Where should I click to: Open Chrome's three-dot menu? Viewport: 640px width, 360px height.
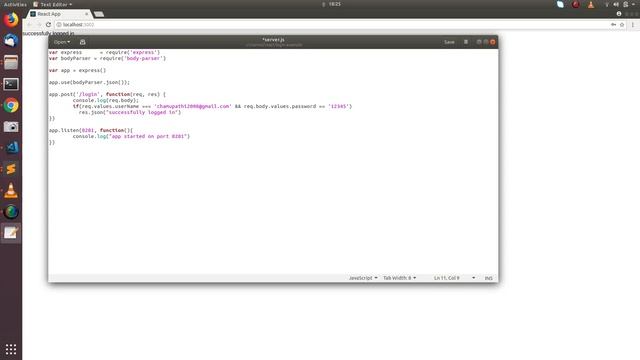[x=633, y=24]
